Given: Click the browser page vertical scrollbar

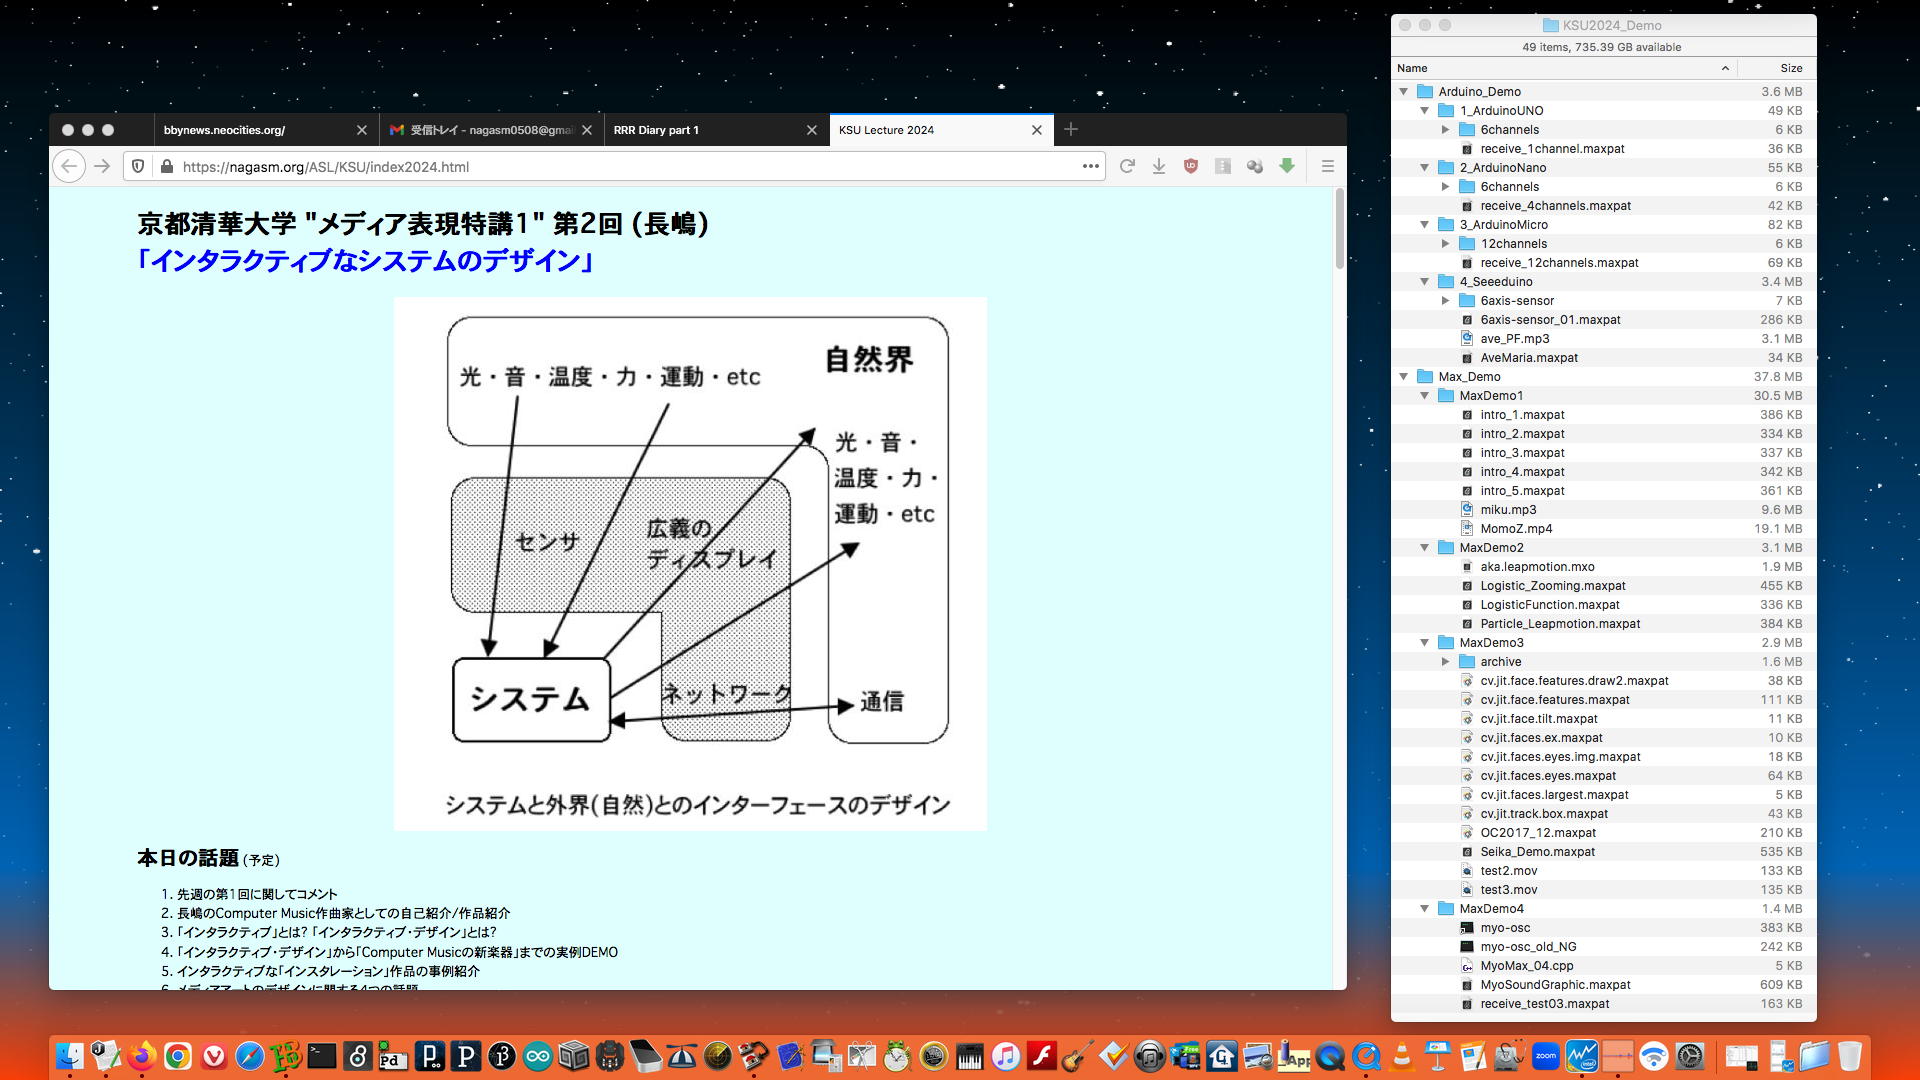Looking at the screenshot, I should pos(1340,230).
